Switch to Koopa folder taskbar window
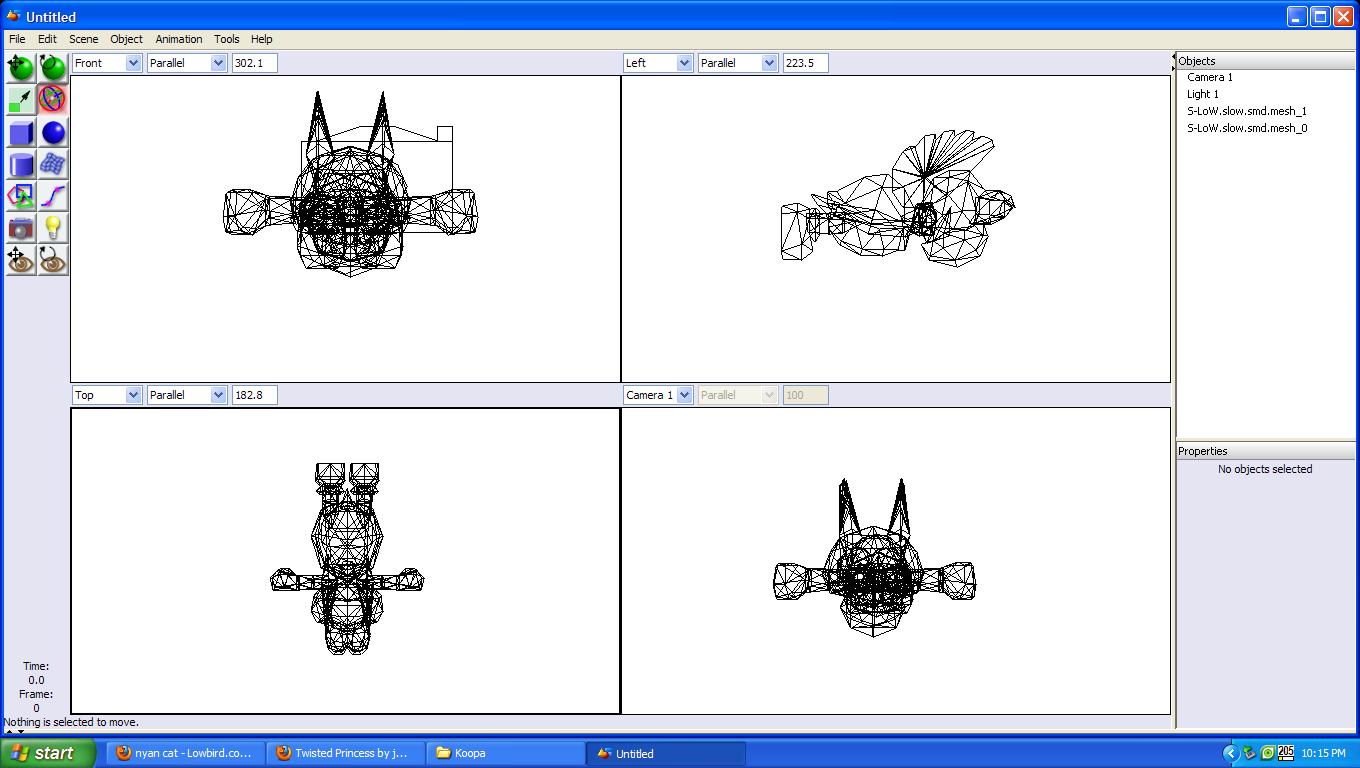The image size is (1360, 768). tap(505, 753)
